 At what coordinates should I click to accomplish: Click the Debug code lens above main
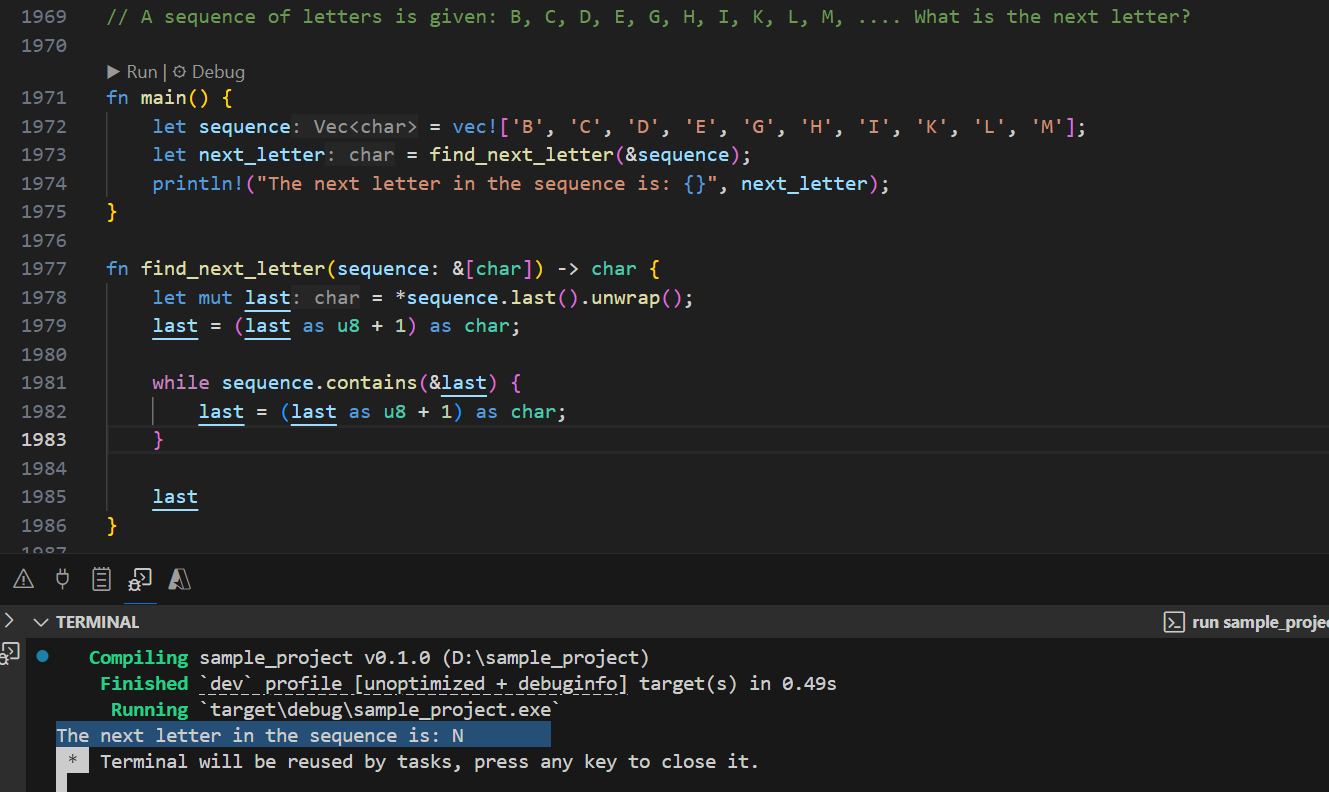208,72
